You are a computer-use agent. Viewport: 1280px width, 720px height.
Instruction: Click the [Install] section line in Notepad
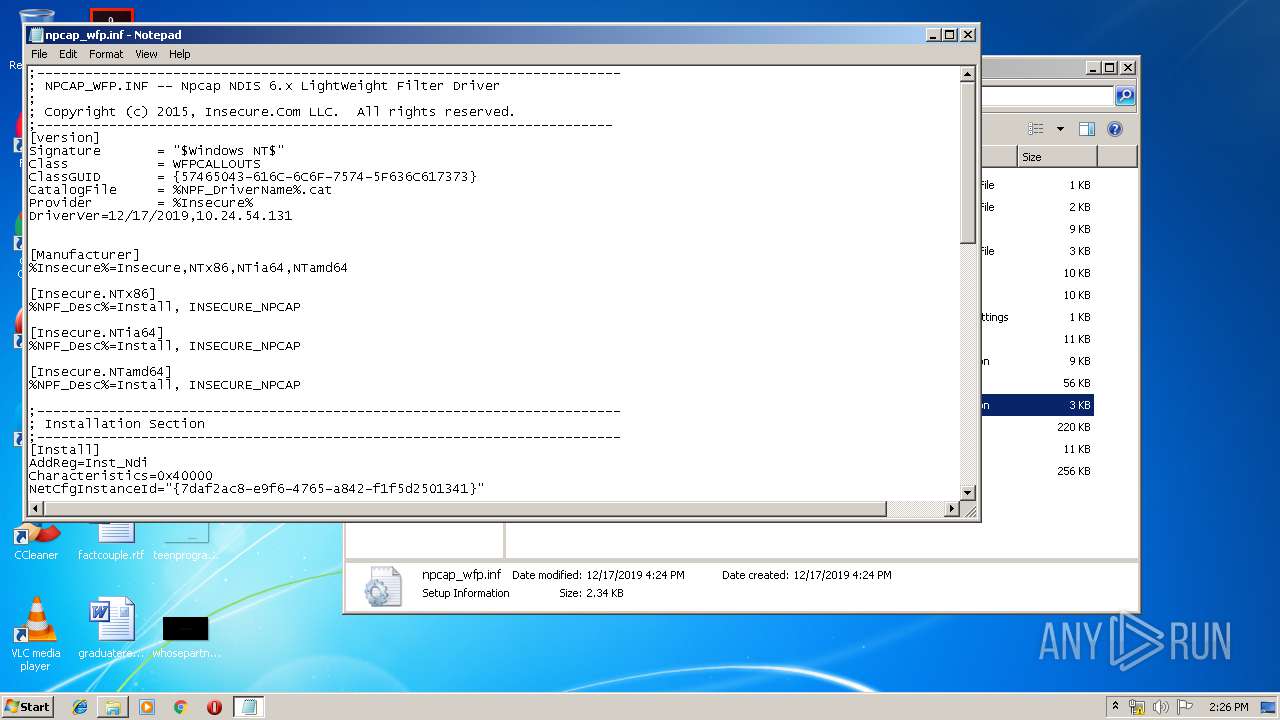pos(65,450)
